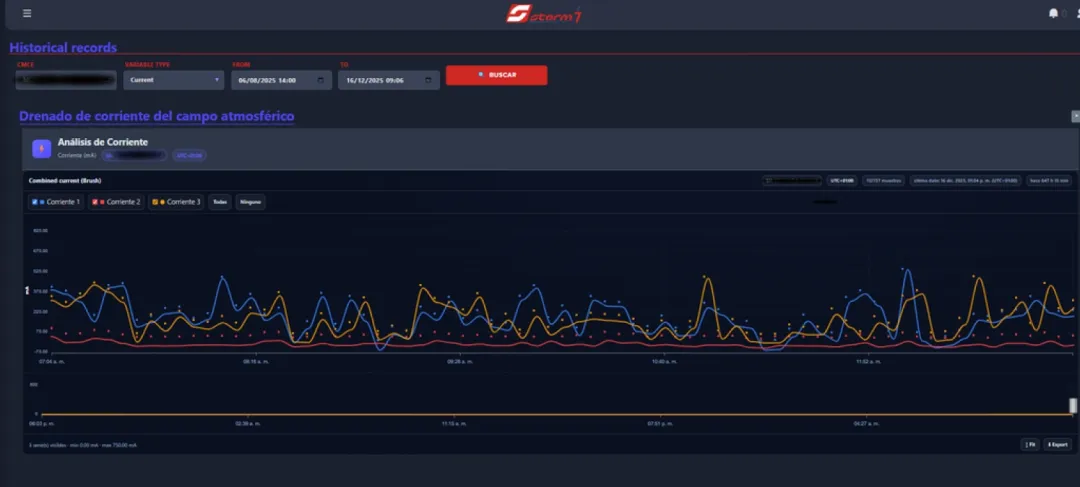Select all series with Todas button
This screenshot has height=487, width=1080.
click(x=220, y=202)
